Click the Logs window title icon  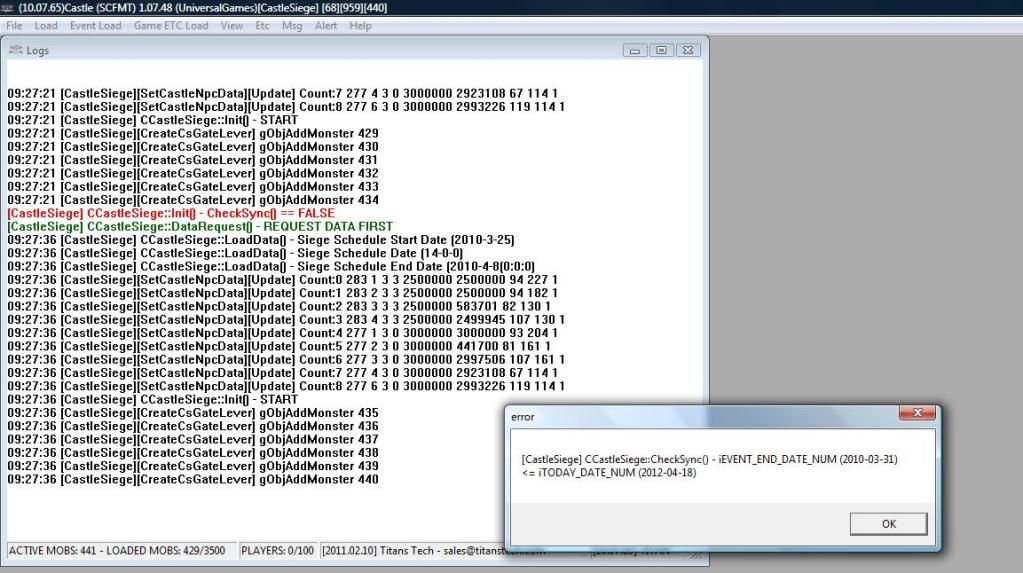15,50
